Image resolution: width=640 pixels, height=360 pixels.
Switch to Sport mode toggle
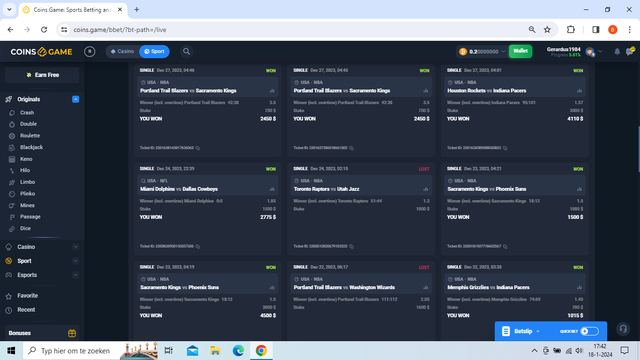(154, 51)
